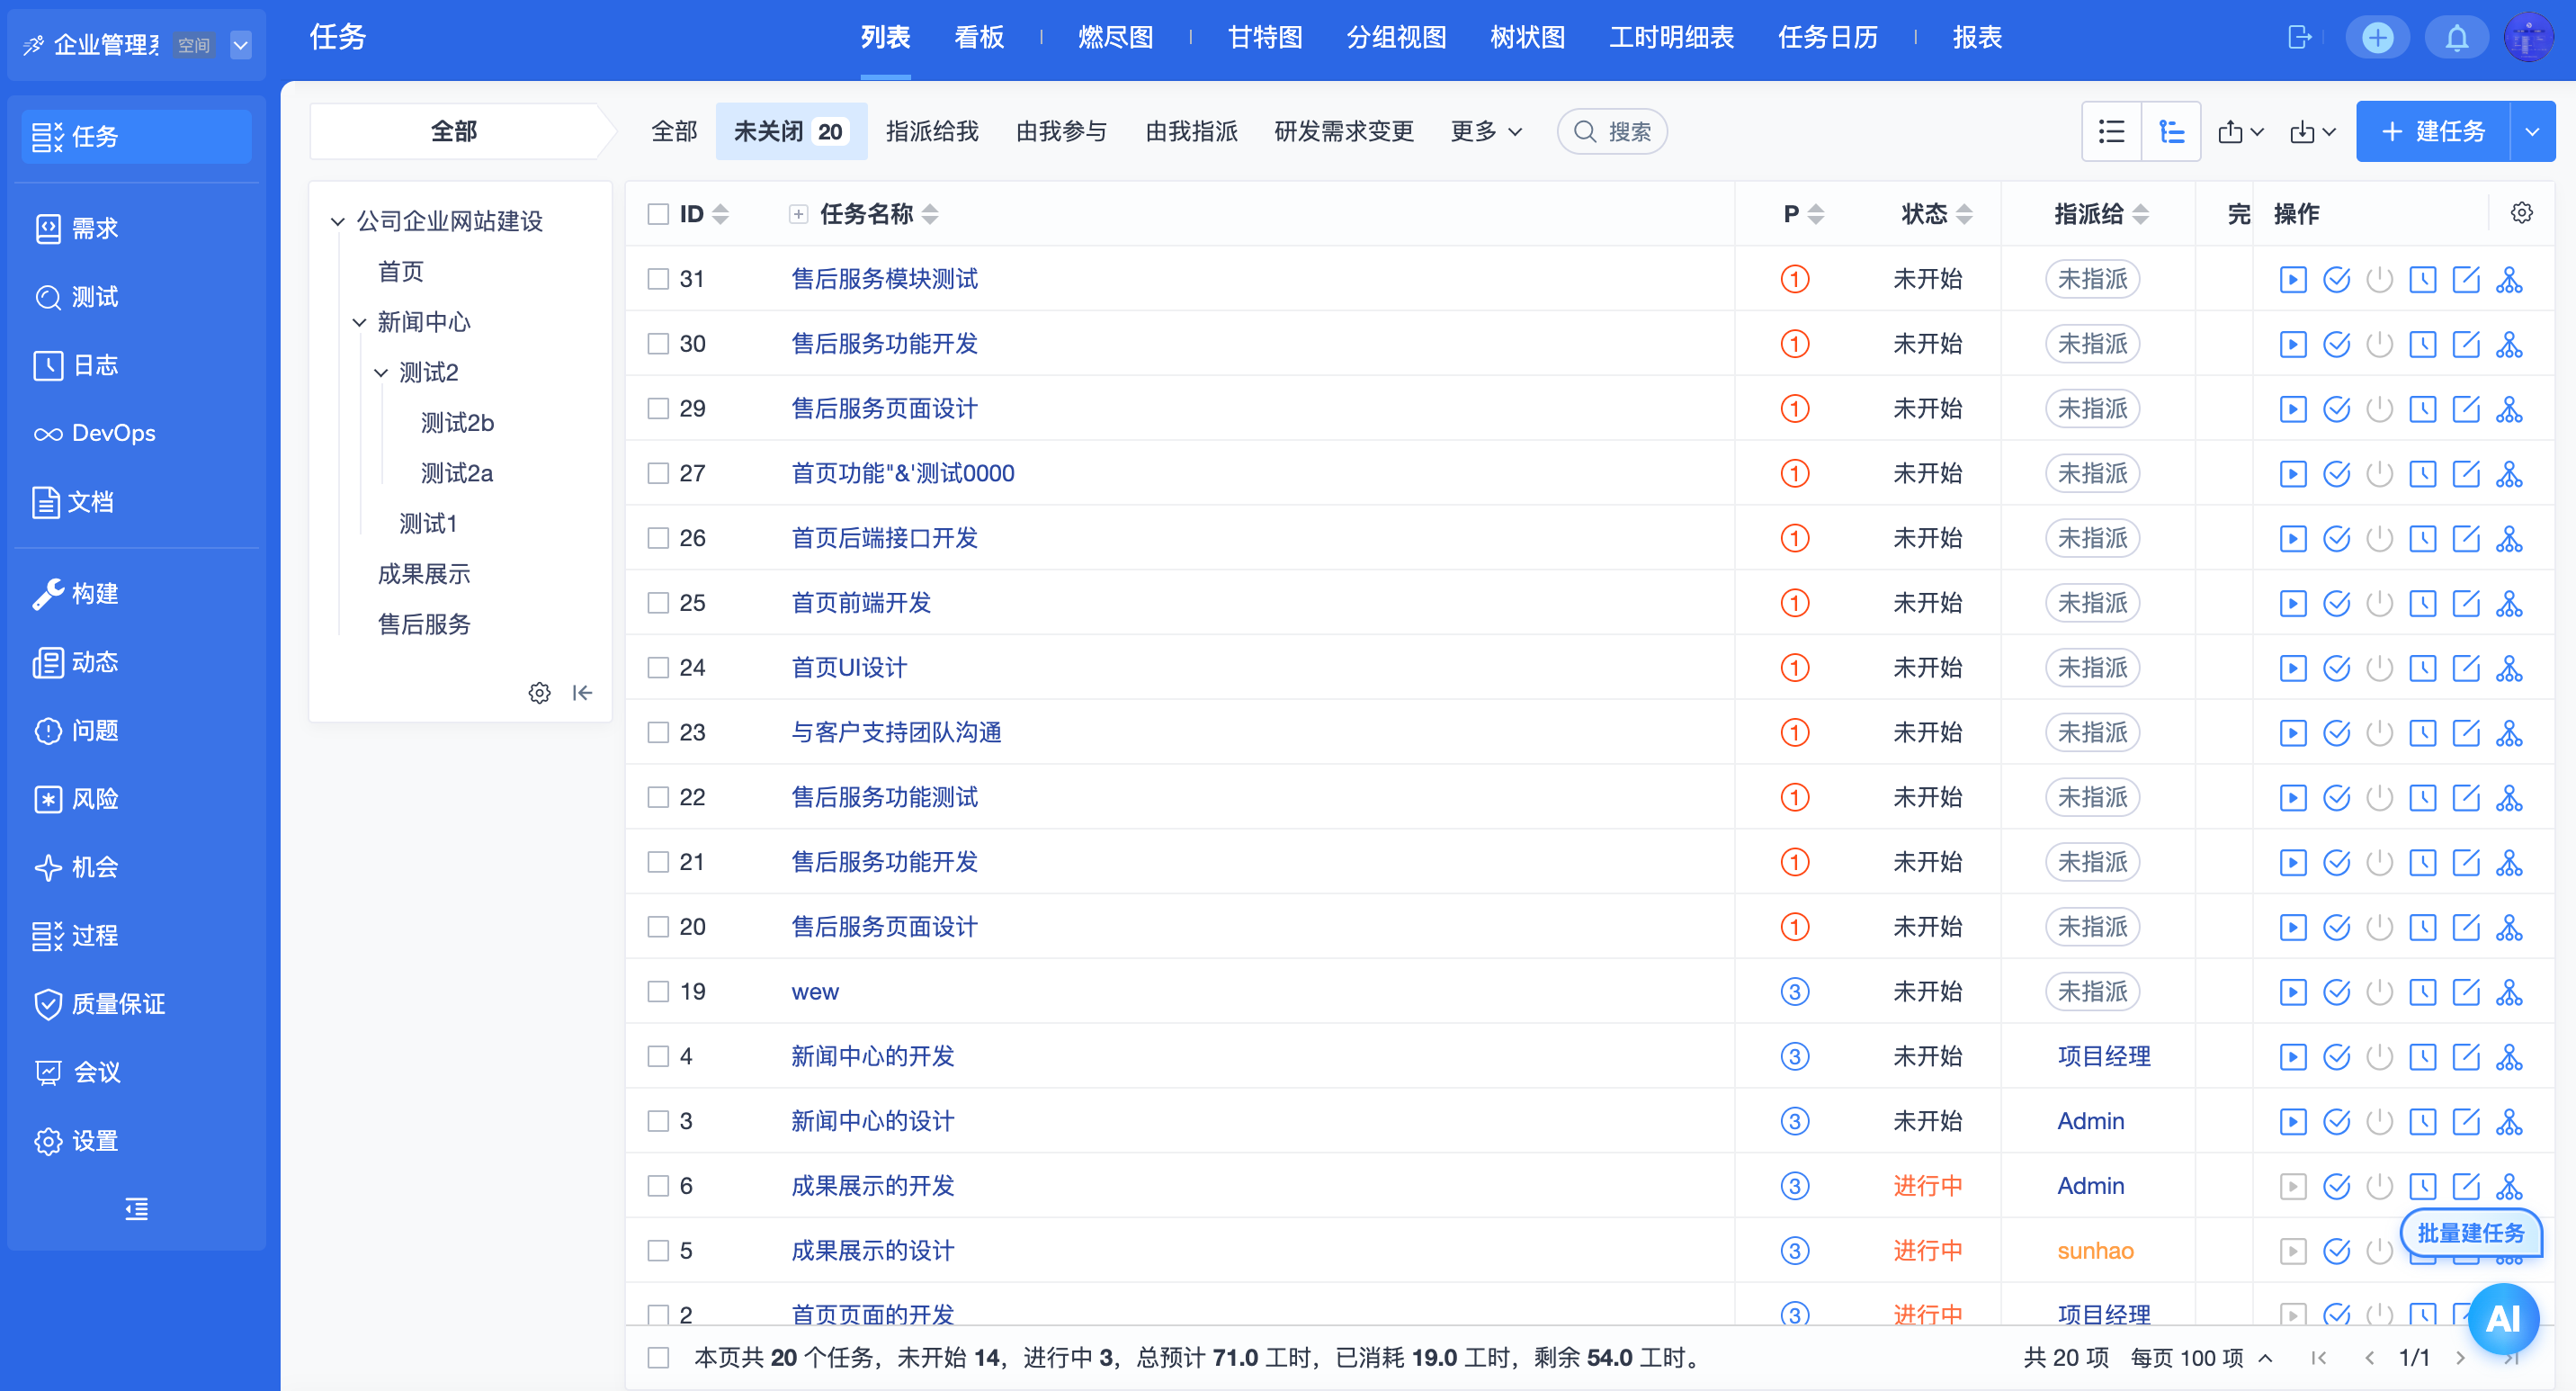Switch to the 甘特图 tab
Viewport: 2576px width, 1391px height.
pos(1264,38)
